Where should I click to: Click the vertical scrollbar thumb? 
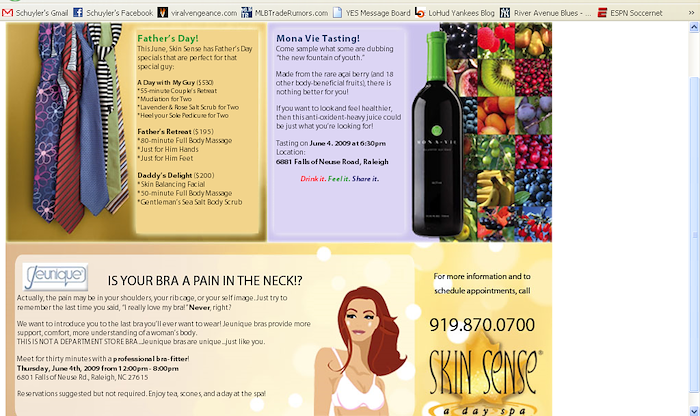coord(694,234)
